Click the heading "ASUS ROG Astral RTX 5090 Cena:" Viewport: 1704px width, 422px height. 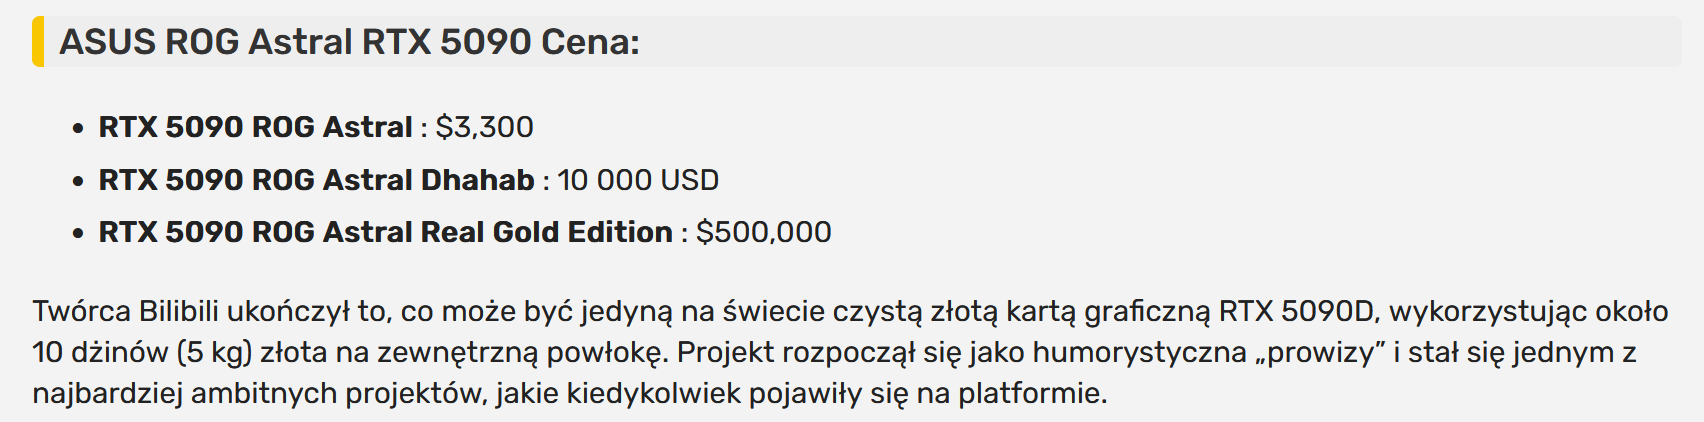(348, 42)
